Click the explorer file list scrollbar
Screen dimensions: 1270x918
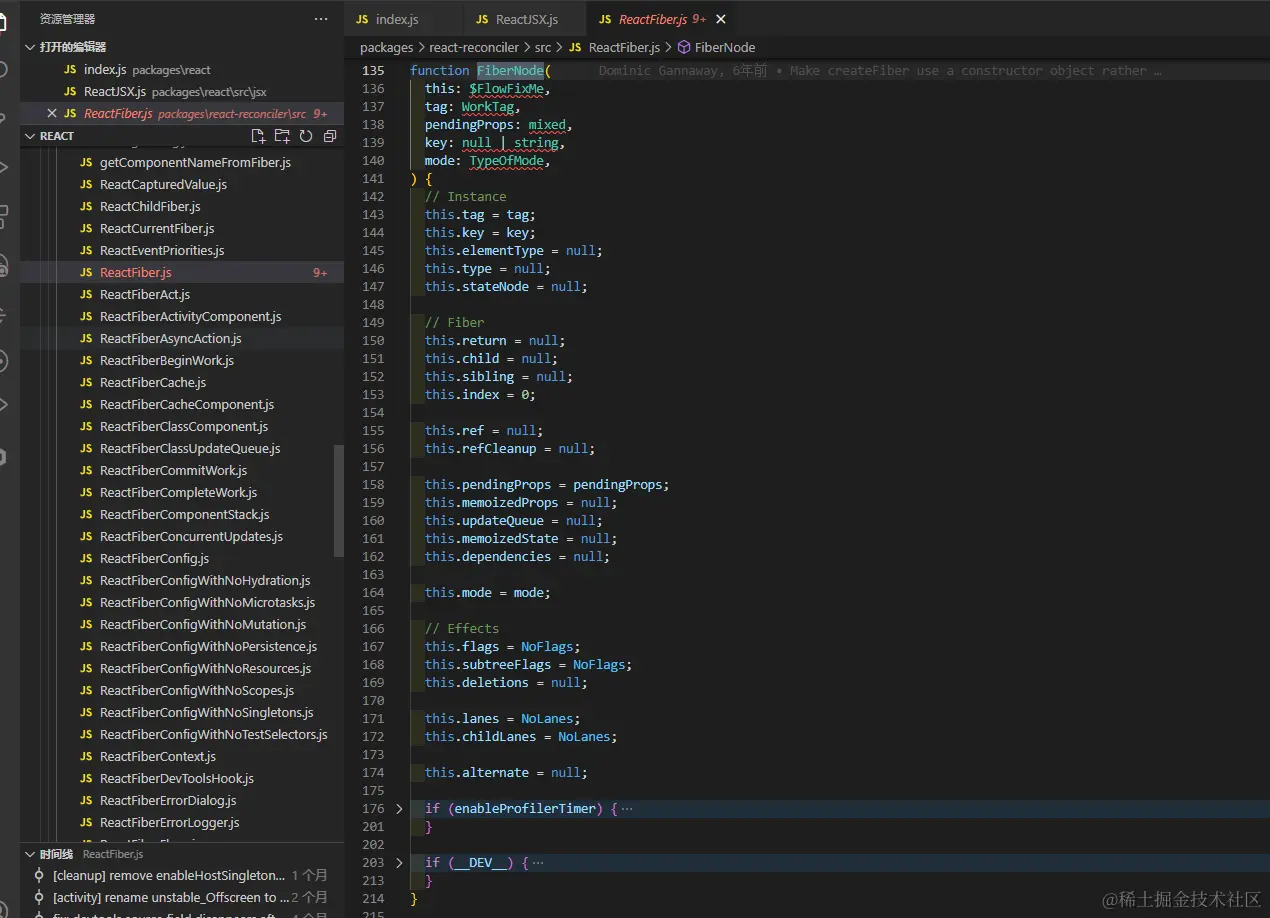tap(338, 500)
